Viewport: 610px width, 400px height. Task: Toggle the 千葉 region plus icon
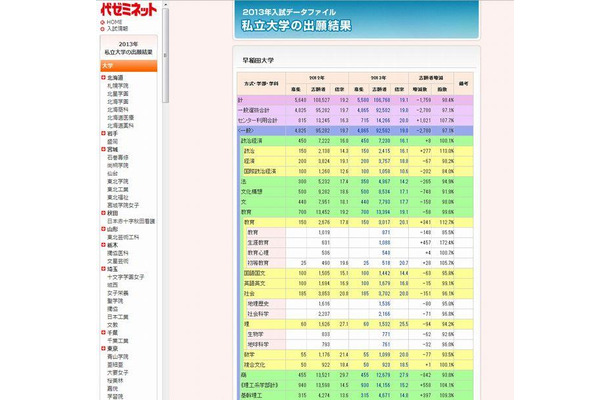pos(103,332)
